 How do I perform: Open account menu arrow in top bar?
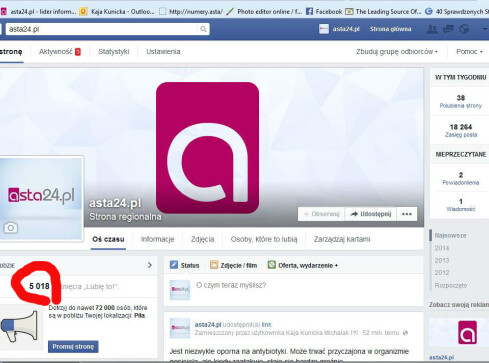485,29
